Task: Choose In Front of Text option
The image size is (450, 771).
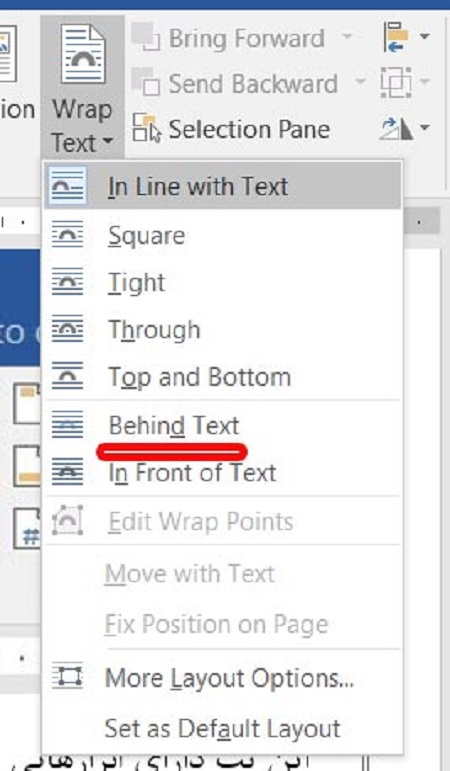Action: tap(192, 473)
